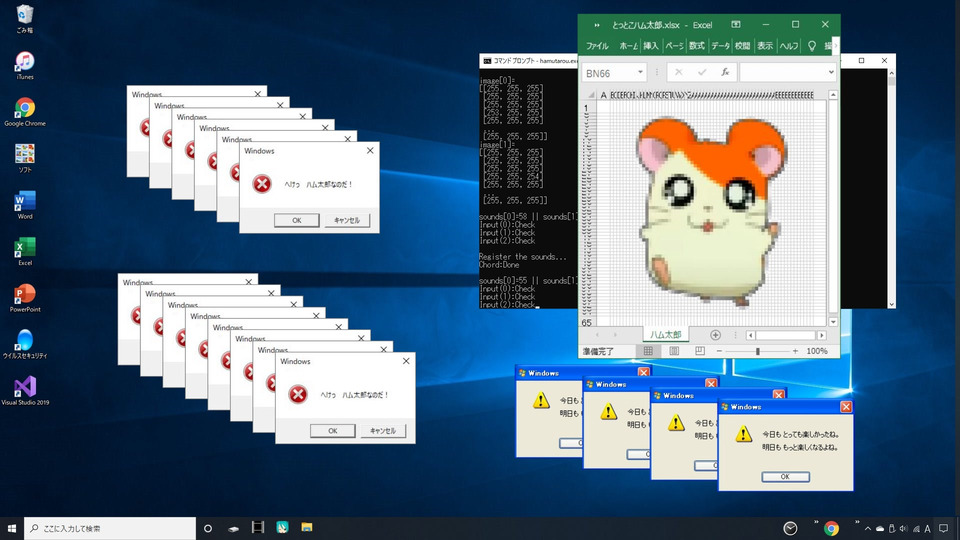Screen dimensions: 960x540
Task: Click キャンセル in the upper front error dialog
Action: click(347, 220)
